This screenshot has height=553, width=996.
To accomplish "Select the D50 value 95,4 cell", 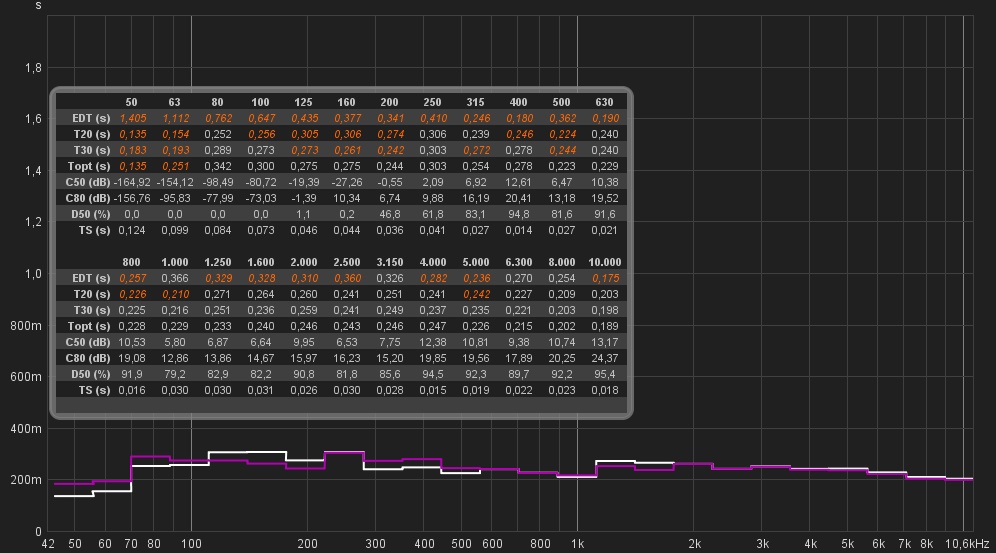I will (604, 374).
